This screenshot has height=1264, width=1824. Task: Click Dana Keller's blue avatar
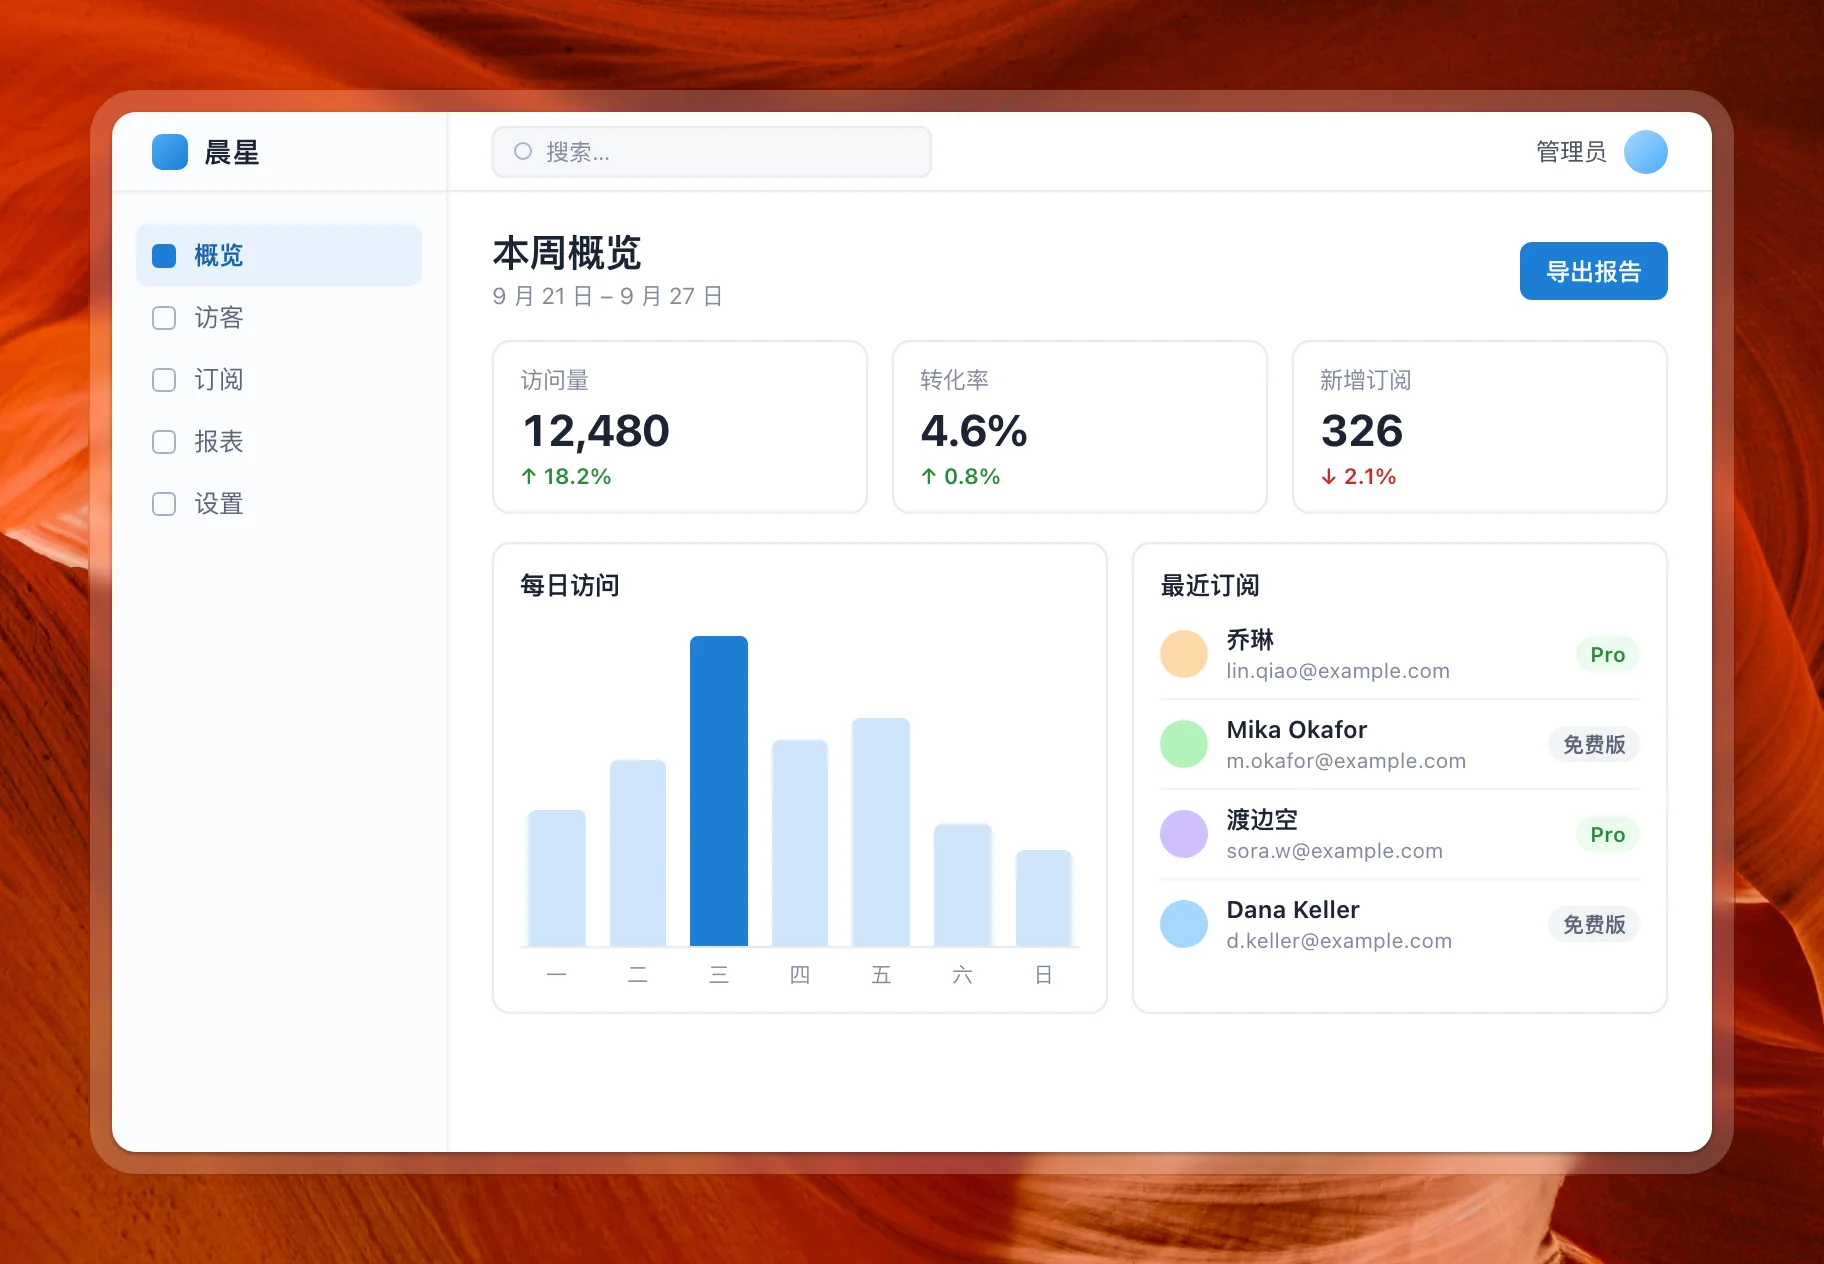pyautogui.click(x=1184, y=924)
